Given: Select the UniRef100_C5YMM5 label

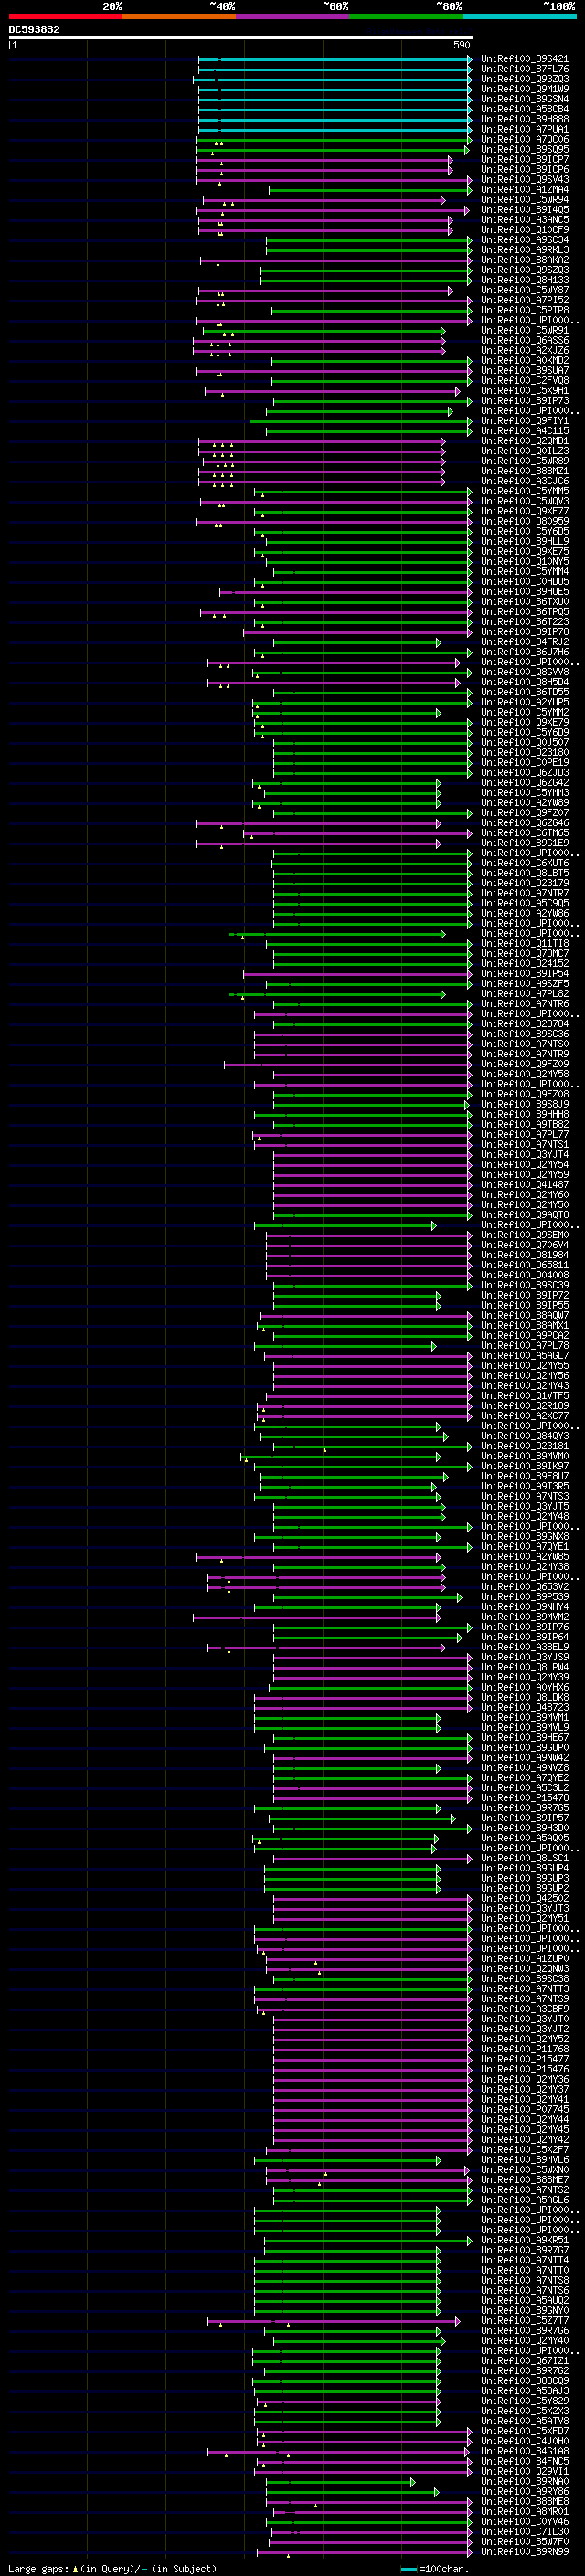Looking at the screenshot, I should click(x=525, y=491).
